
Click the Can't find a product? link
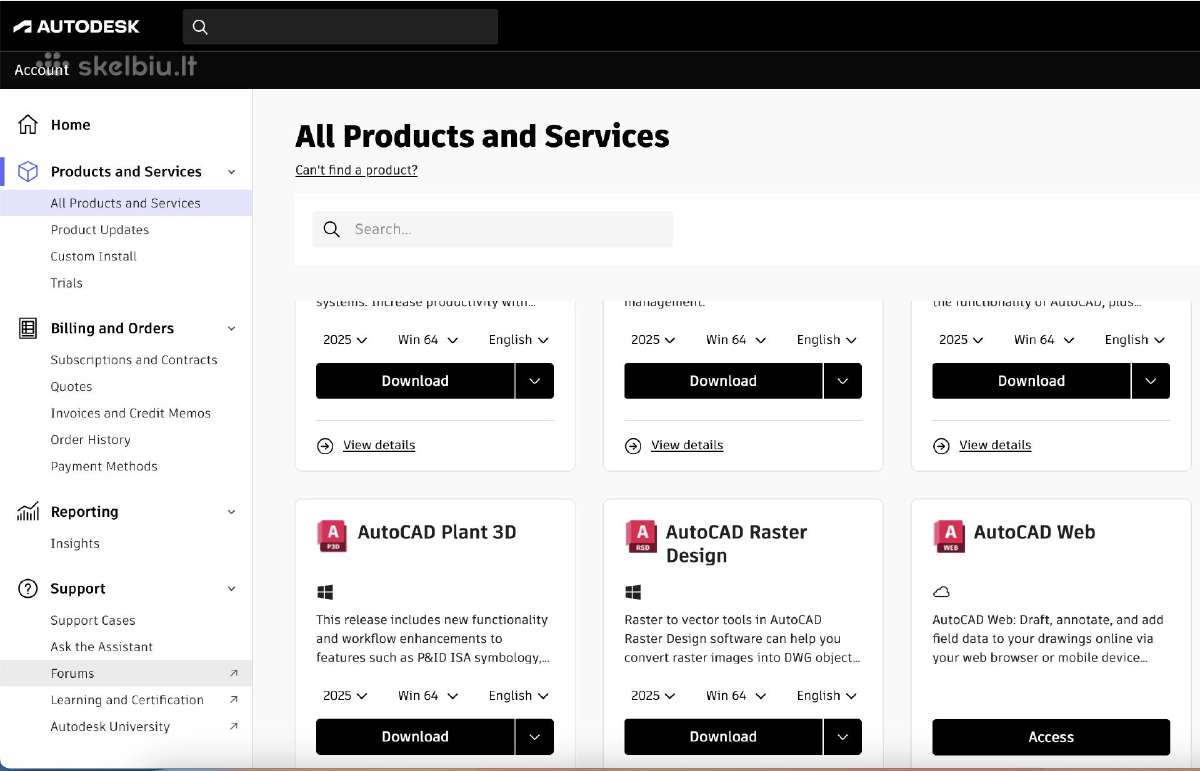point(356,170)
